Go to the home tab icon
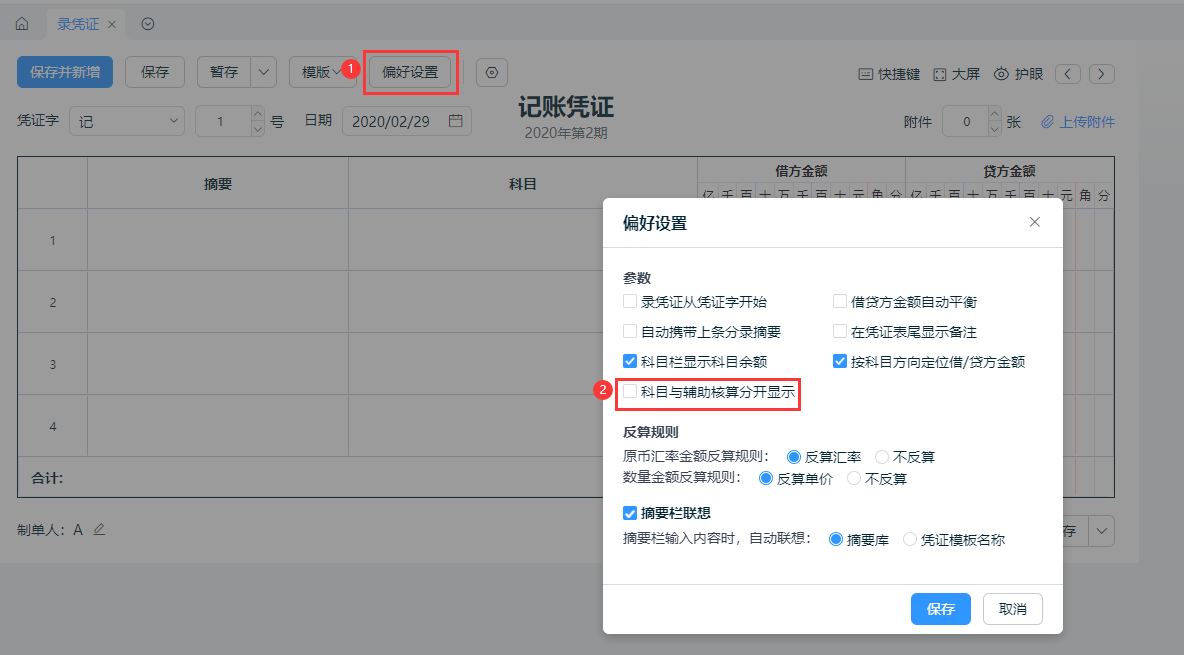The width and height of the screenshot is (1184, 655). pos(22,24)
